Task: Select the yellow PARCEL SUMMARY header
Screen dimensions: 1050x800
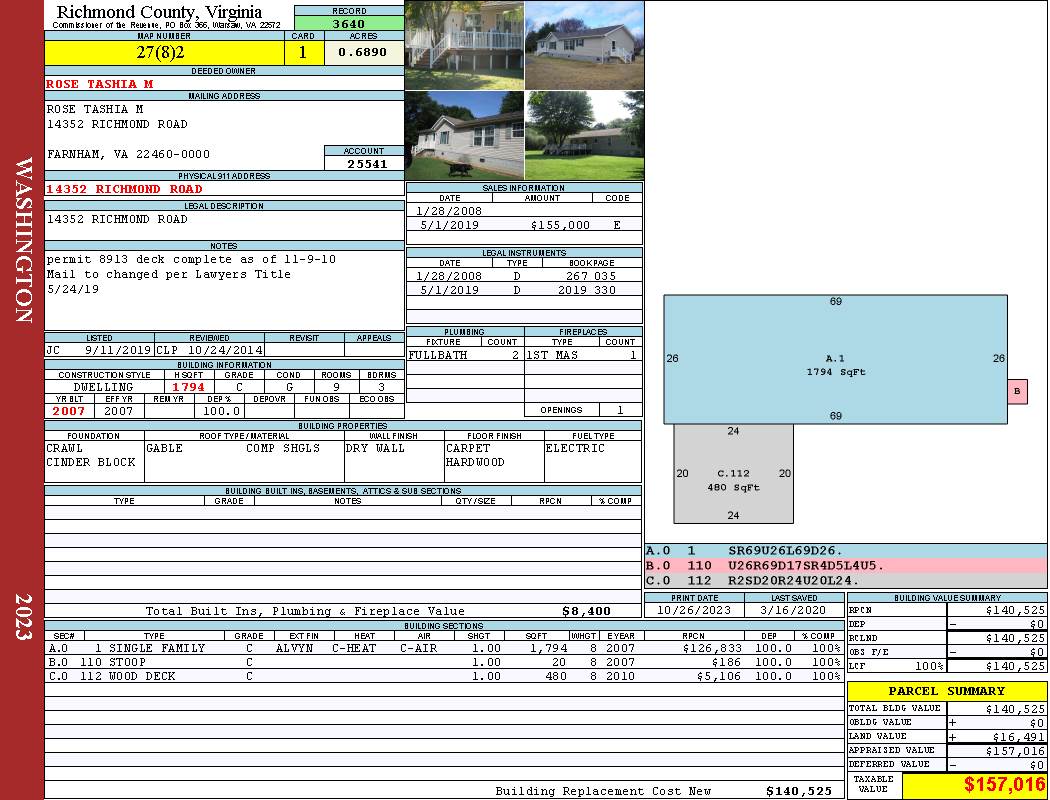Action: click(x=947, y=691)
